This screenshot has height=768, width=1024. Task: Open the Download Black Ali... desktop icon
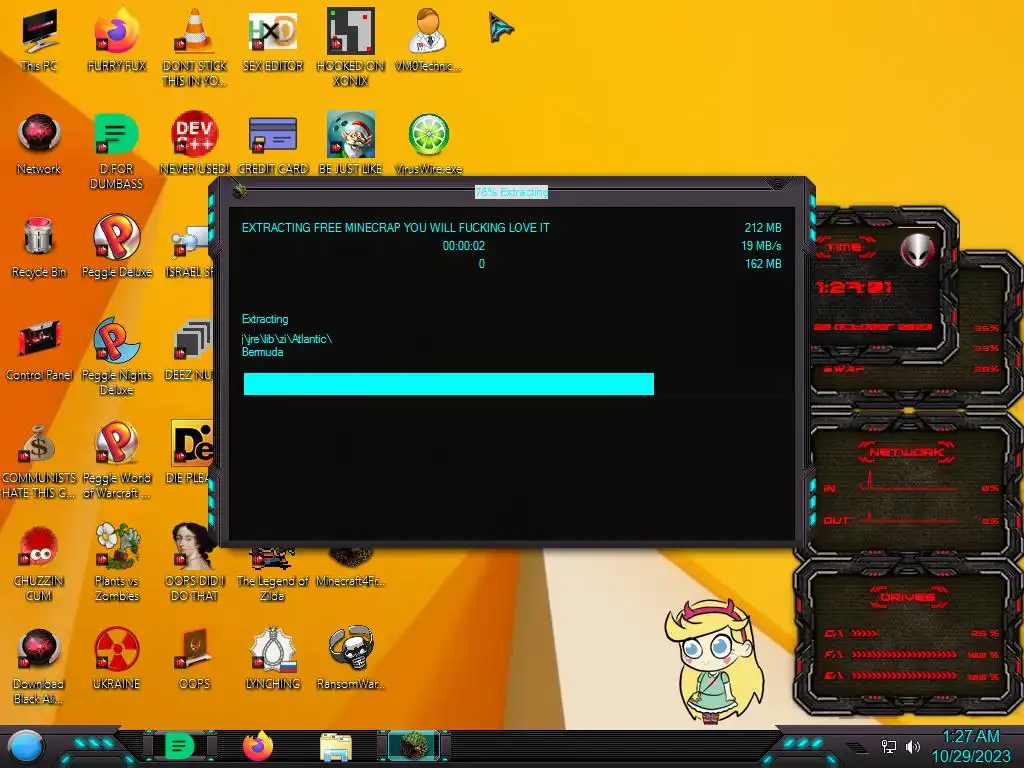[x=39, y=667]
